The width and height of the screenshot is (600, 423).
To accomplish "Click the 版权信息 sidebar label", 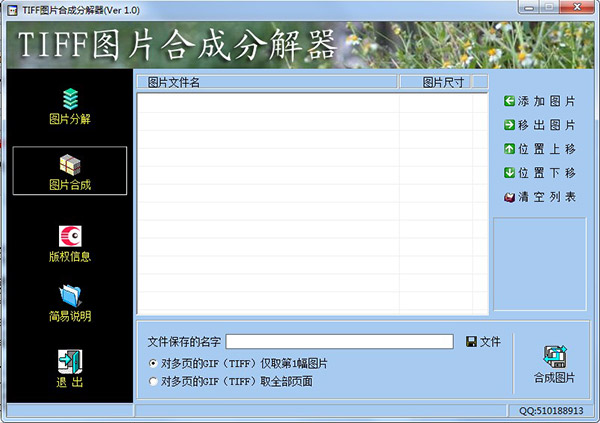I will pos(70,256).
